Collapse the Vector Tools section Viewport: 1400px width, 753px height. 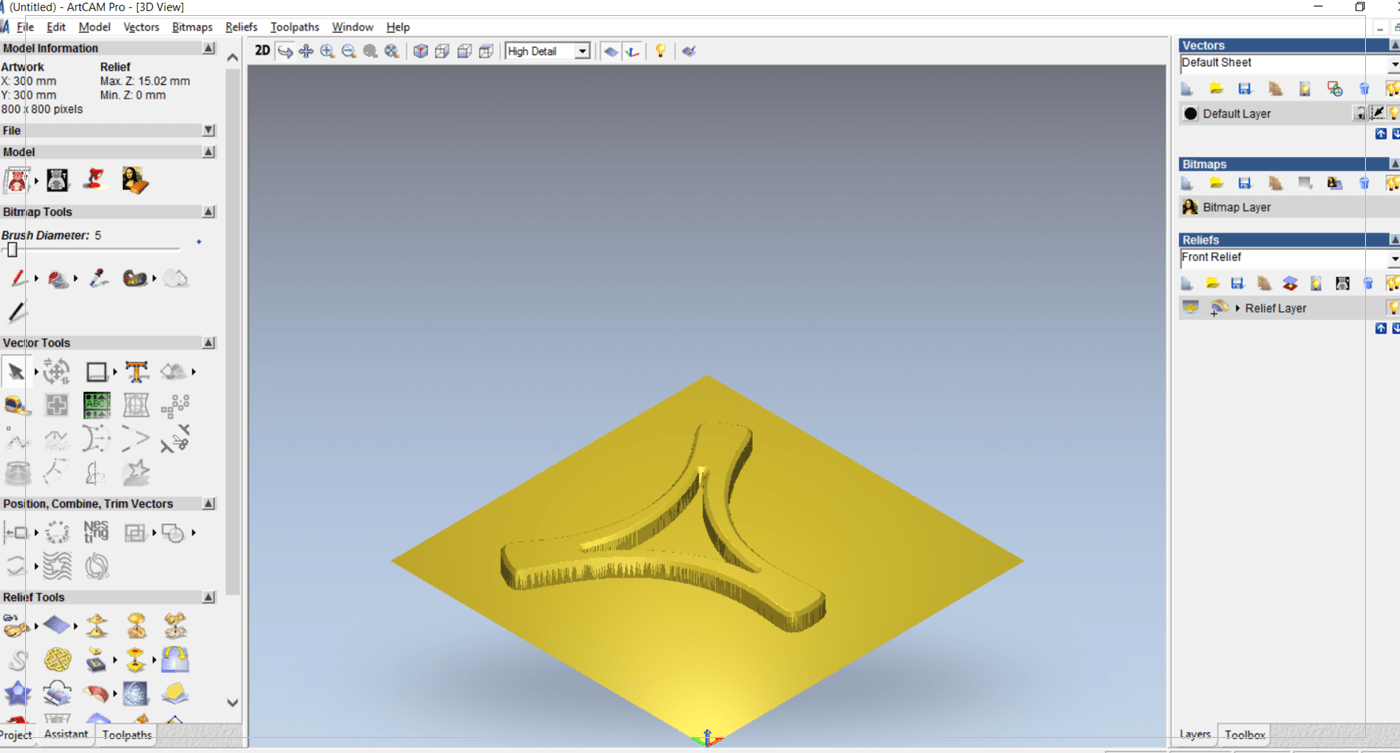tap(208, 343)
